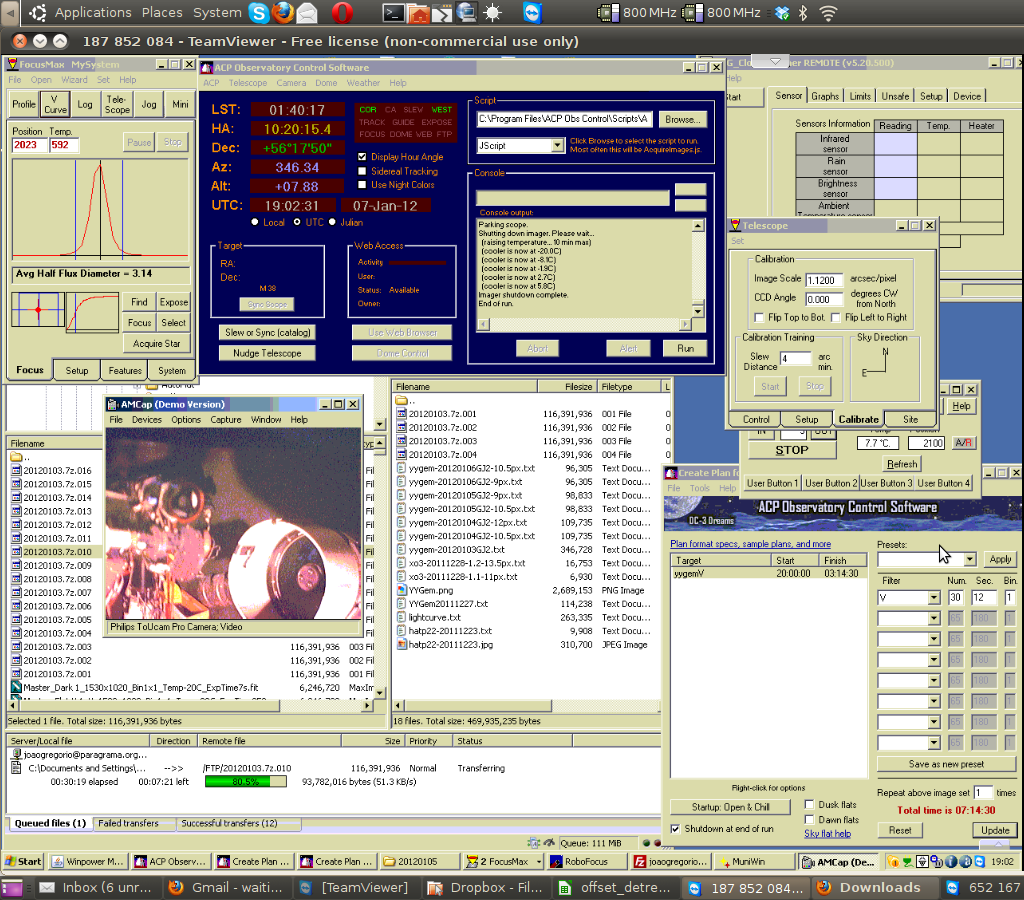
Task: Click the parent folder icon in remote file list
Action: coord(401,400)
